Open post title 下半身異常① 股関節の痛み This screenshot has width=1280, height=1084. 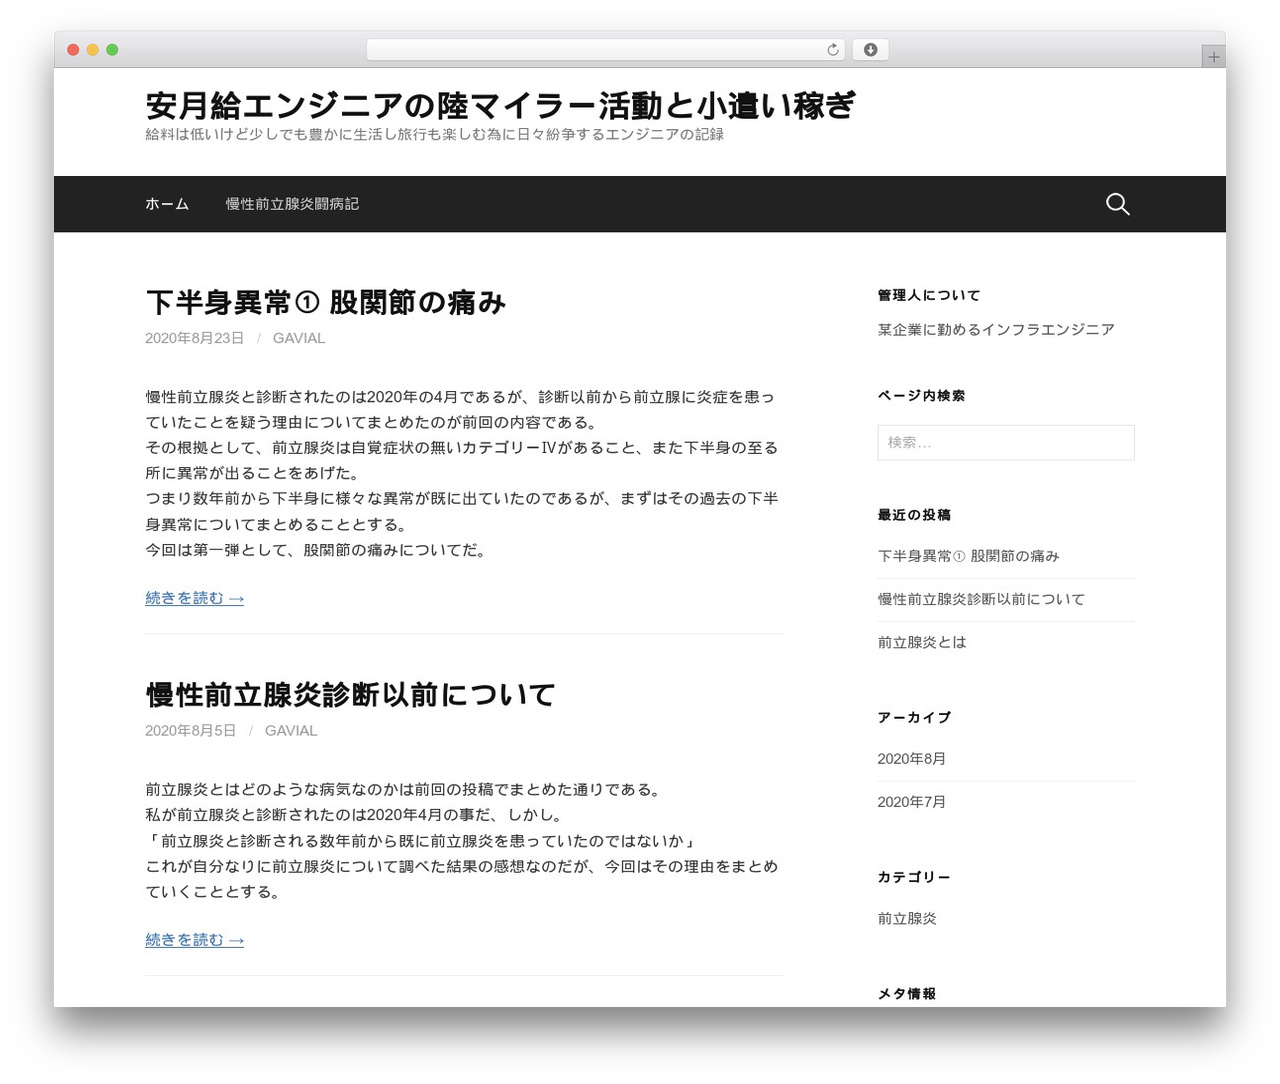click(326, 302)
